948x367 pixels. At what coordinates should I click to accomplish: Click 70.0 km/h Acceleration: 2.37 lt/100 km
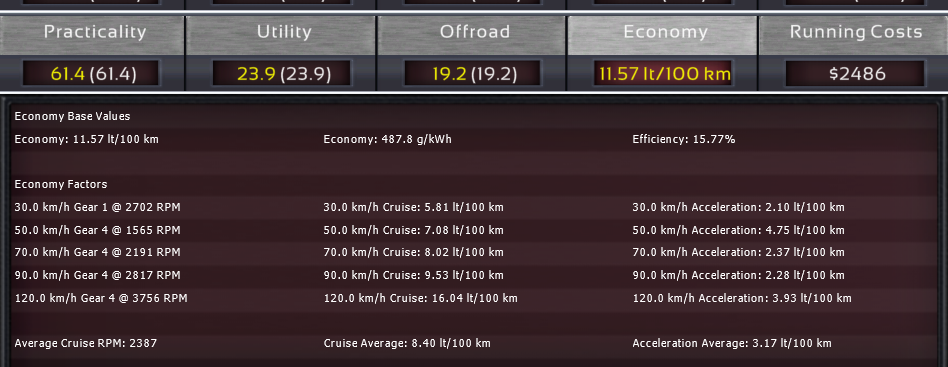(x=738, y=252)
